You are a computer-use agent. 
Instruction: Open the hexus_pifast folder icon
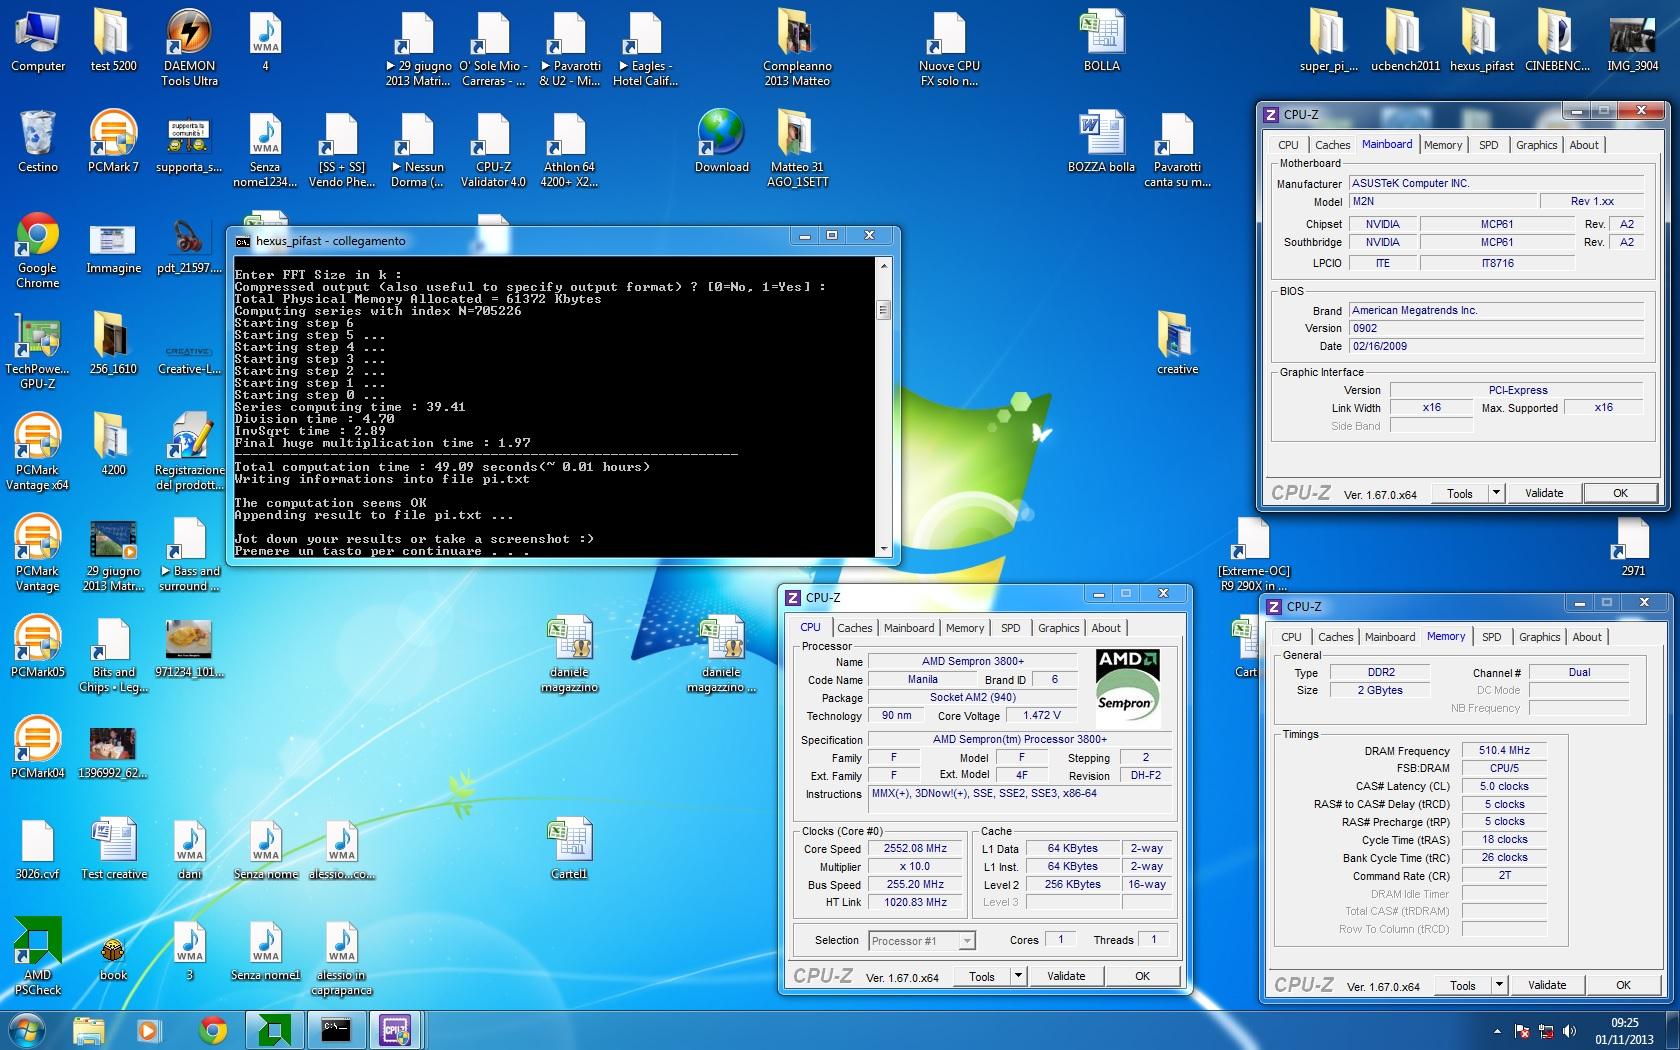(x=1481, y=42)
